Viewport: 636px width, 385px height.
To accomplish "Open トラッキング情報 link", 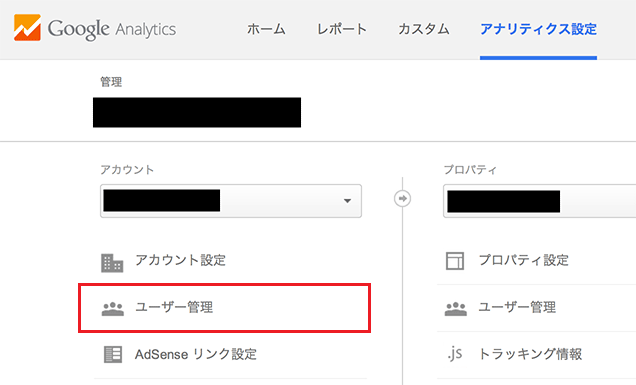I will pyautogui.click(x=530, y=354).
